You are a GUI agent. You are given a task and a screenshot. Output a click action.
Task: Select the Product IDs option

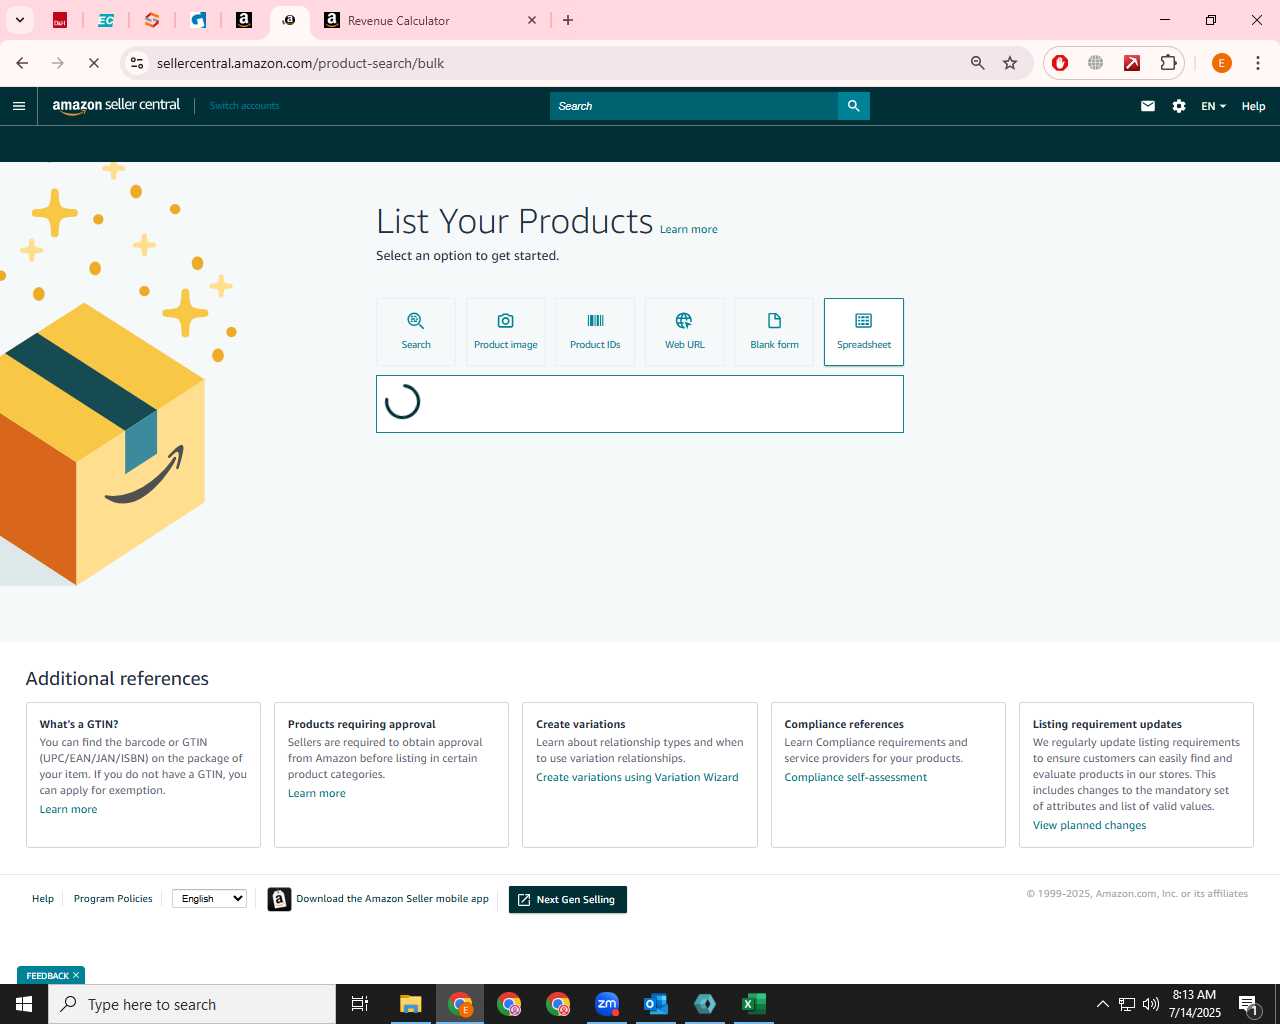point(595,332)
